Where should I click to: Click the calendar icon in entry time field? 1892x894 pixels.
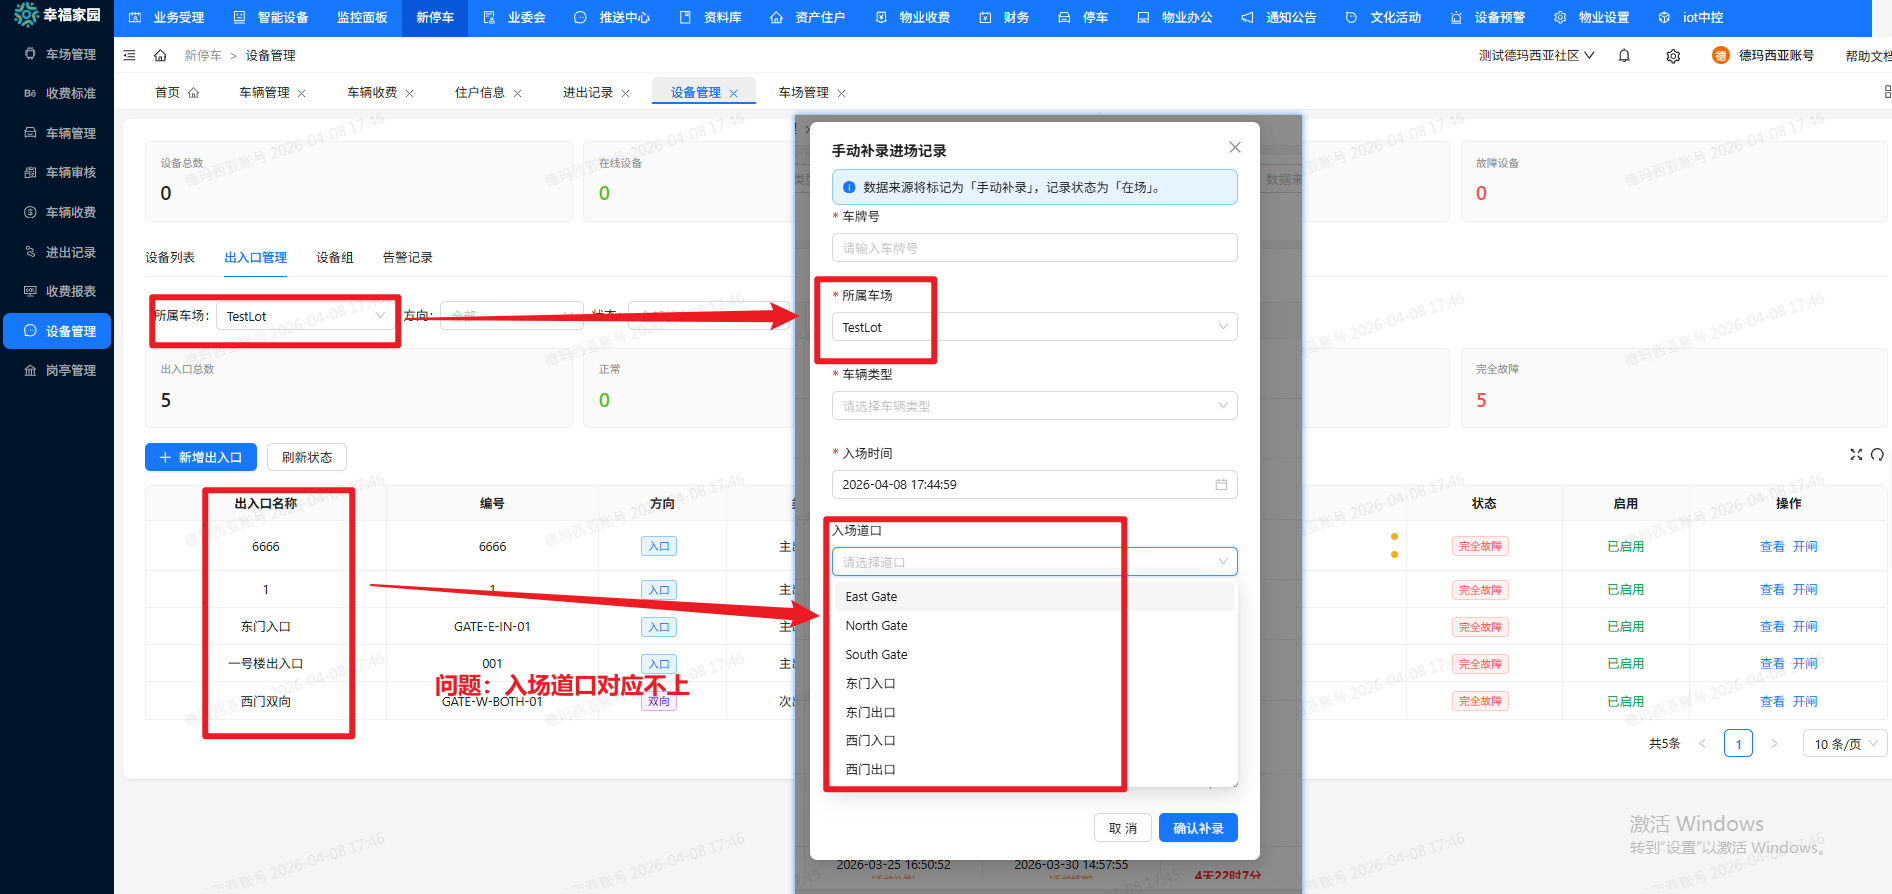click(x=1221, y=485)
